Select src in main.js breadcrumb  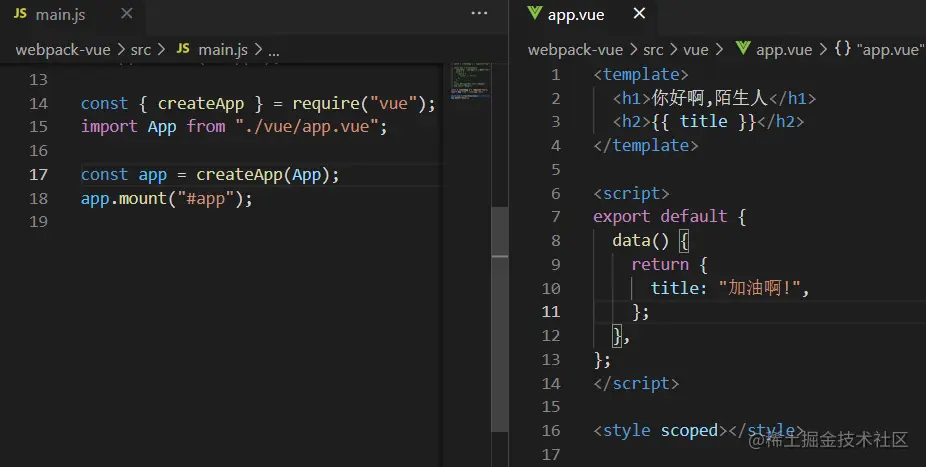tap(141, 50)
